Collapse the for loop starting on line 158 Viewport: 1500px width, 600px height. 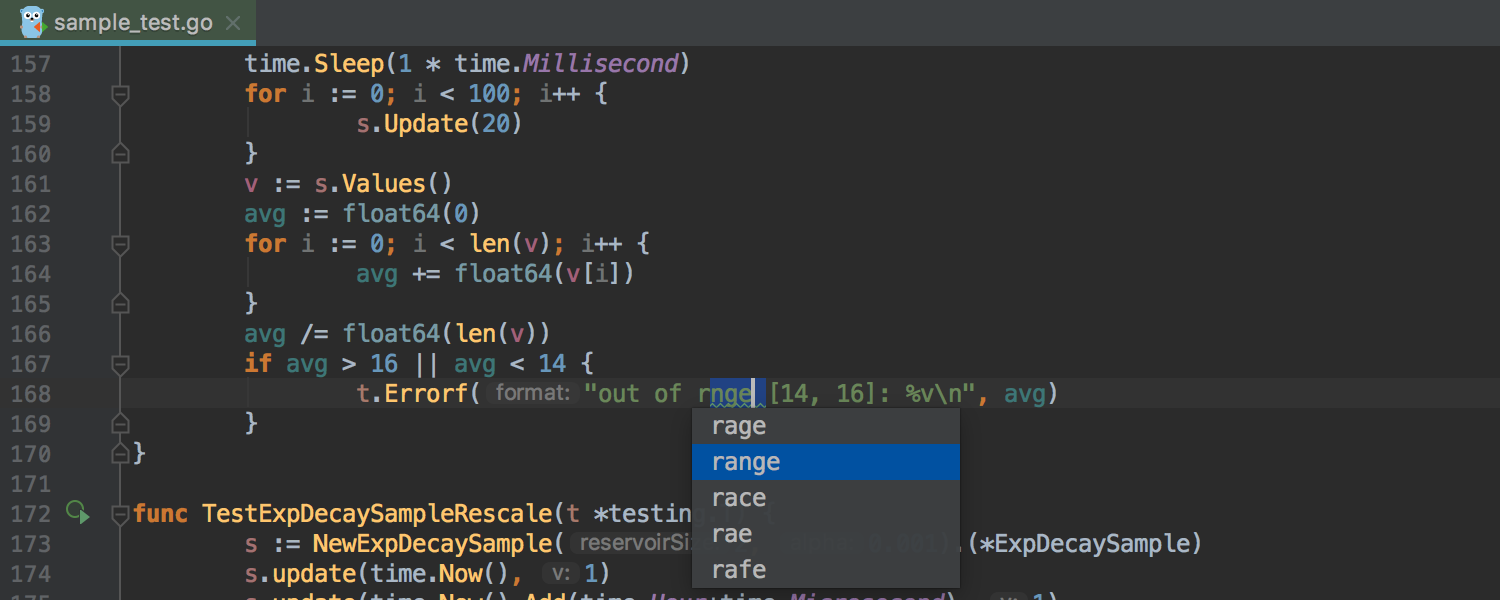[x=120, y=94]
